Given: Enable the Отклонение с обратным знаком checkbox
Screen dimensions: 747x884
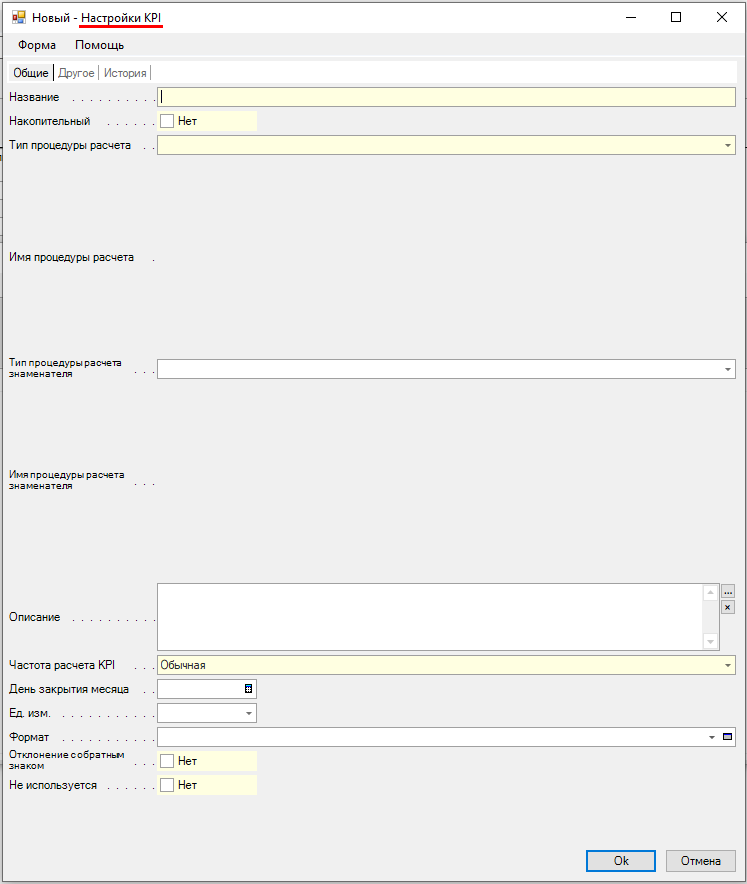Looking at the screenshot, I should point(167,761).
